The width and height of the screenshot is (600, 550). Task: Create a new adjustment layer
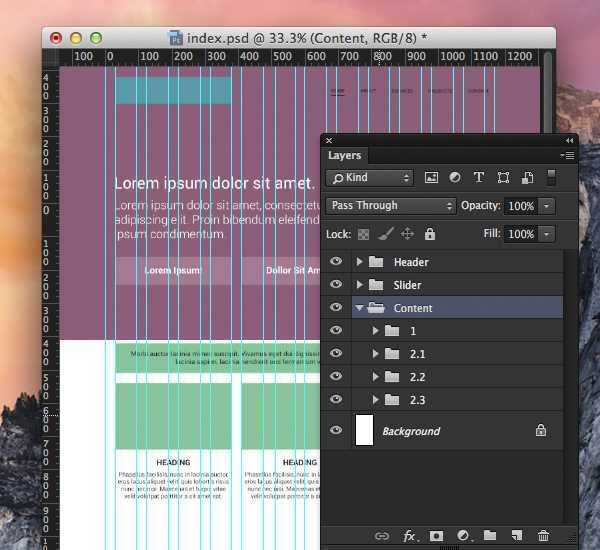coord(463,536)
